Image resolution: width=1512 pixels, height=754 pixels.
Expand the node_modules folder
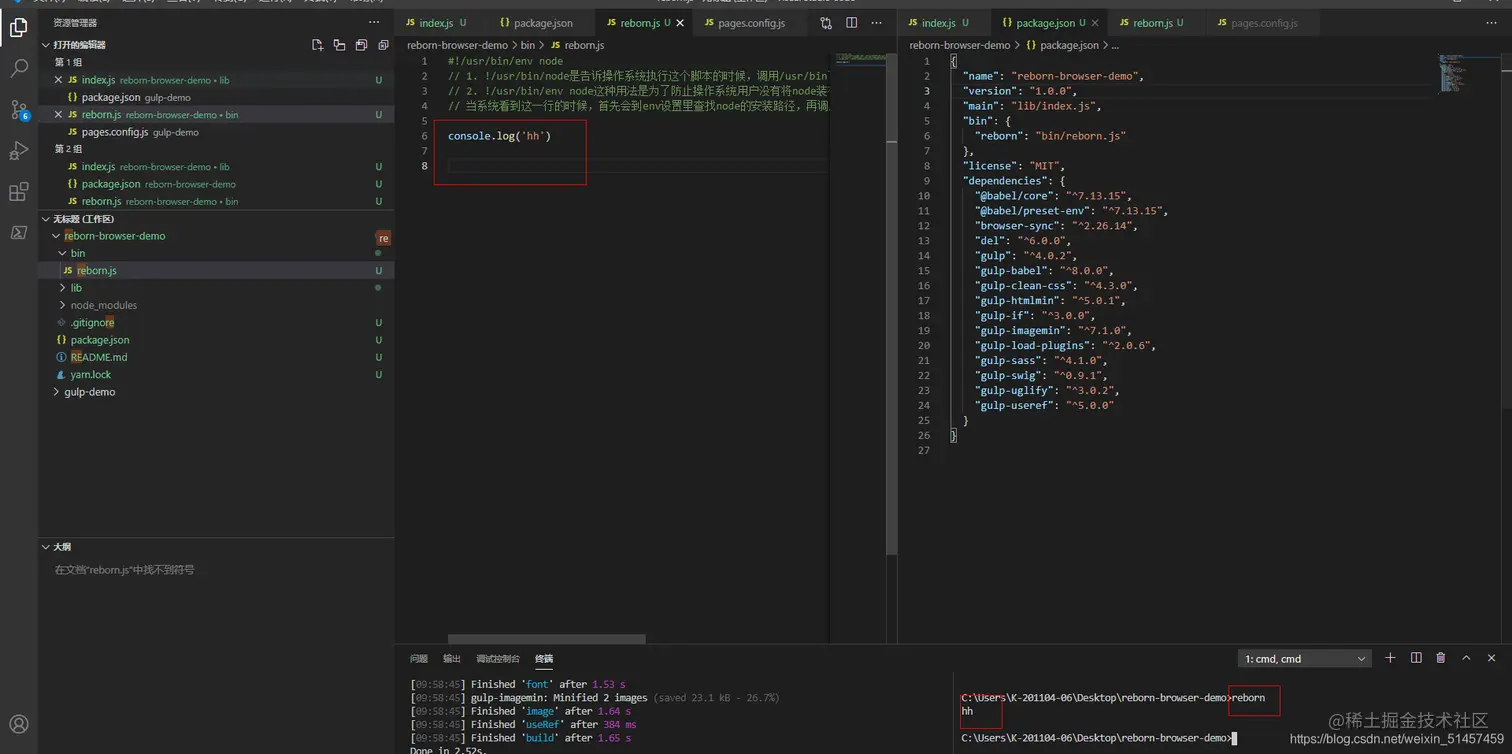click(x=62, y=305)
